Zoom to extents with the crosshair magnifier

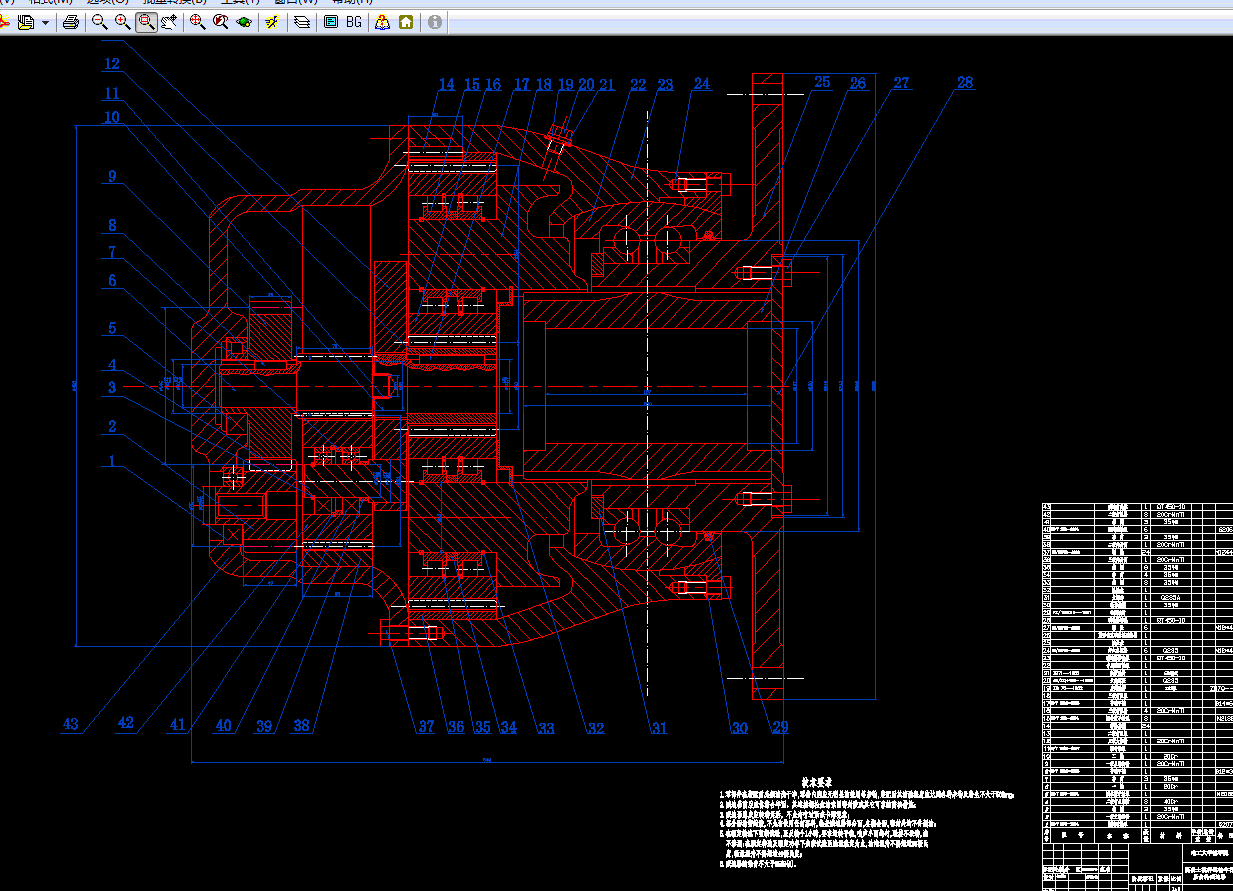click(197, 21)
